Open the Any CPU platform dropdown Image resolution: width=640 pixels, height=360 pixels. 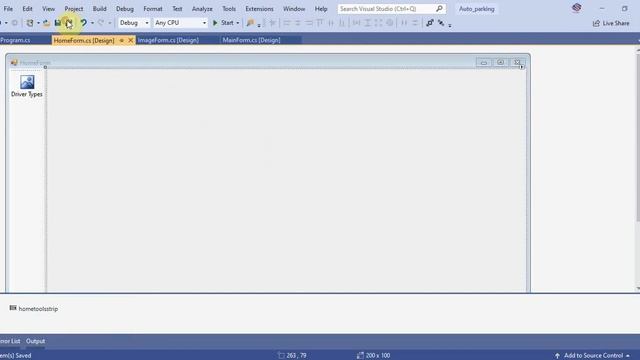180,23
